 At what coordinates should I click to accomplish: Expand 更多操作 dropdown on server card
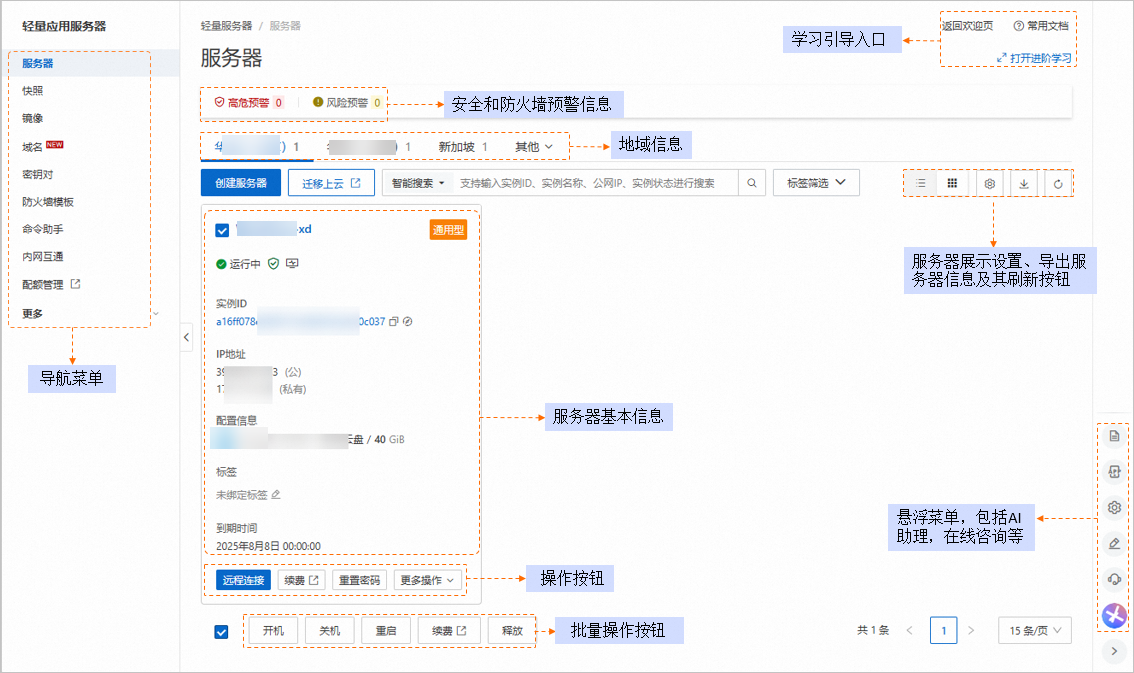(x=428, y=580)
